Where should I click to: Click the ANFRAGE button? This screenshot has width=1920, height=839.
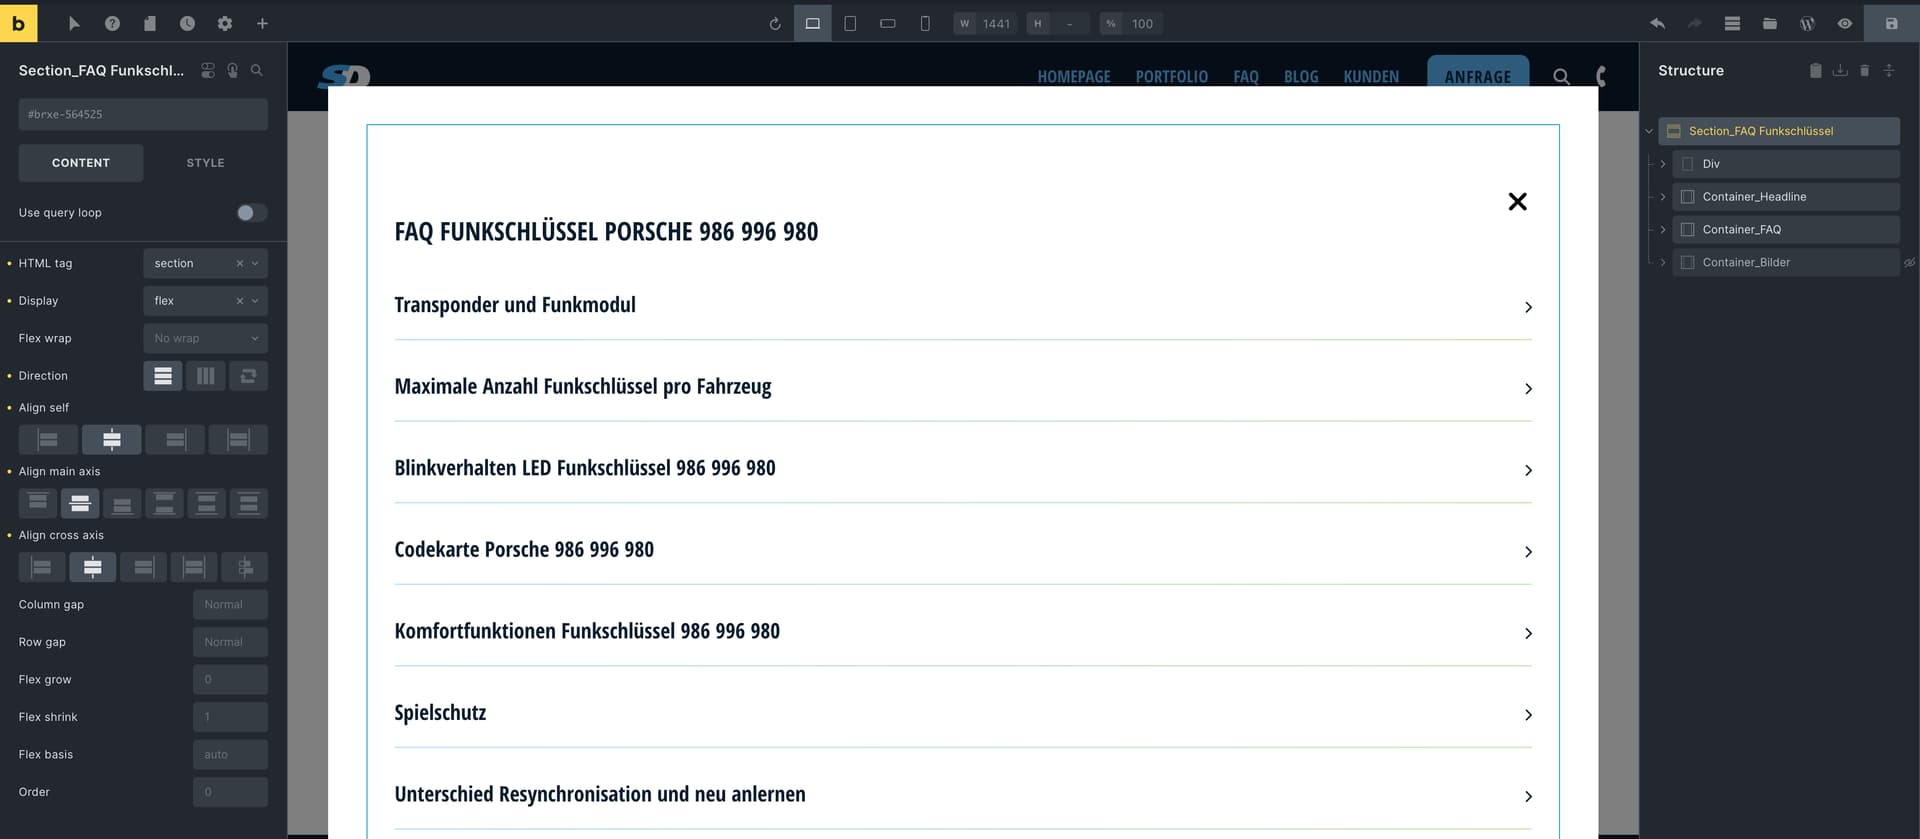[x=1477, y=72]
